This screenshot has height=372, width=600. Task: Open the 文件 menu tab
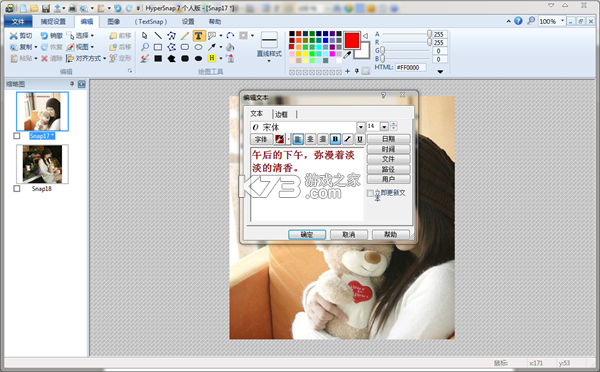click(x=18, y=22)
